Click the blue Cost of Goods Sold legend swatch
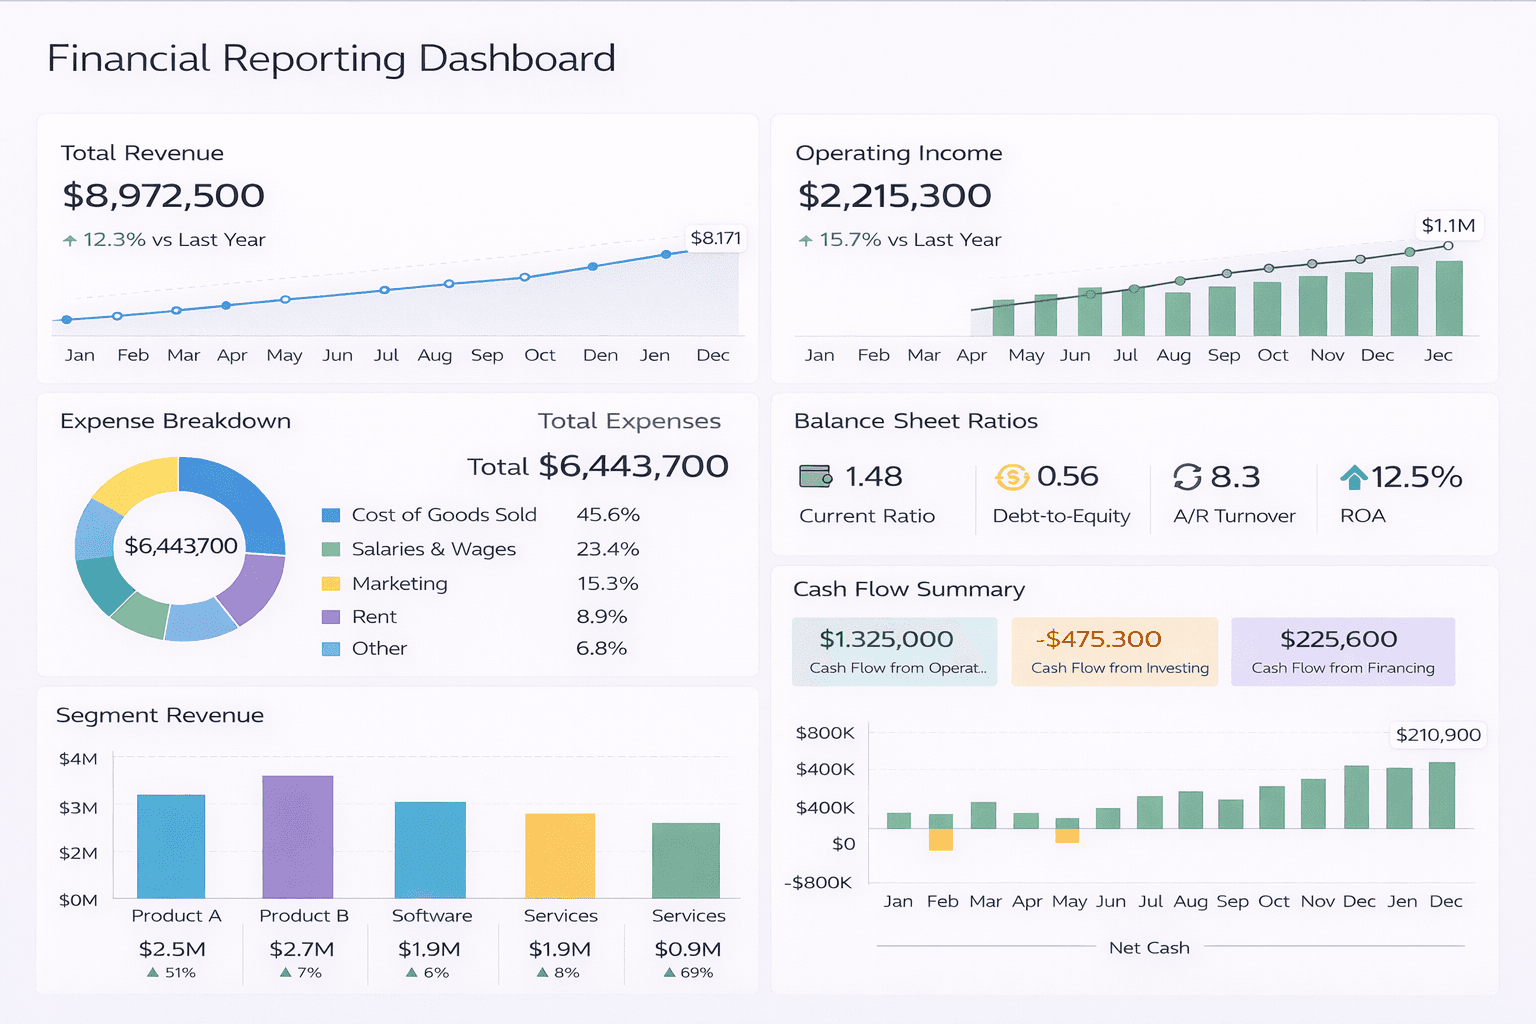This screenshot has width=1536, height=1024. [x=330, y=514]
